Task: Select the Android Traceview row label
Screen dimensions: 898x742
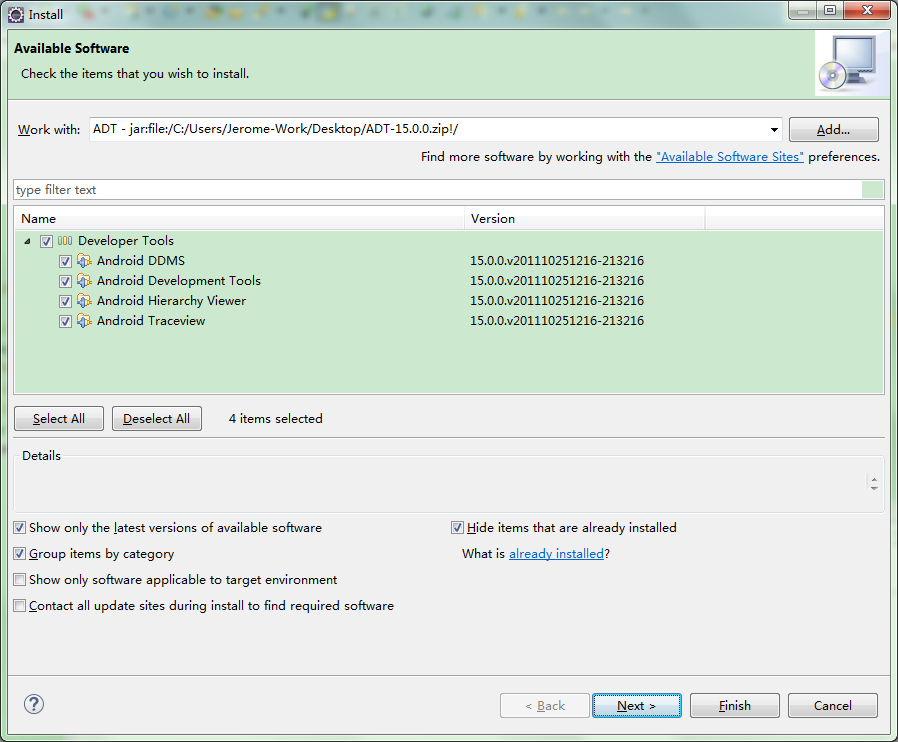Action: 151,321
